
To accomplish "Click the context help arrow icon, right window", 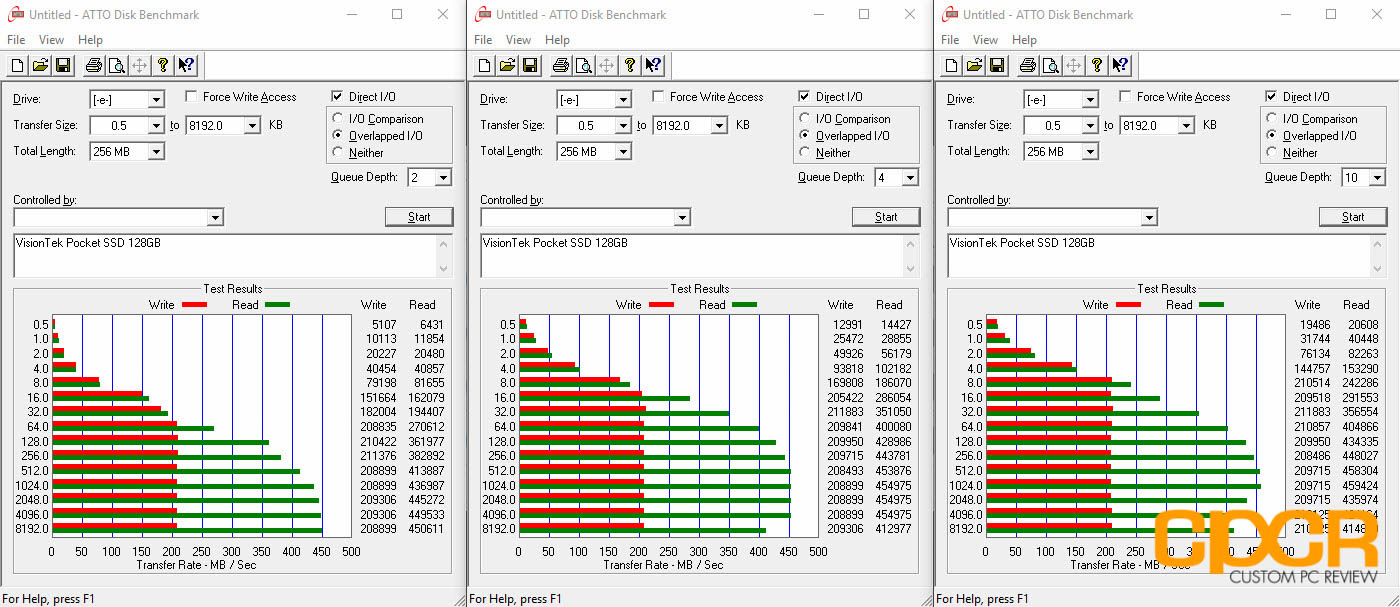I will coord(1120,66).
